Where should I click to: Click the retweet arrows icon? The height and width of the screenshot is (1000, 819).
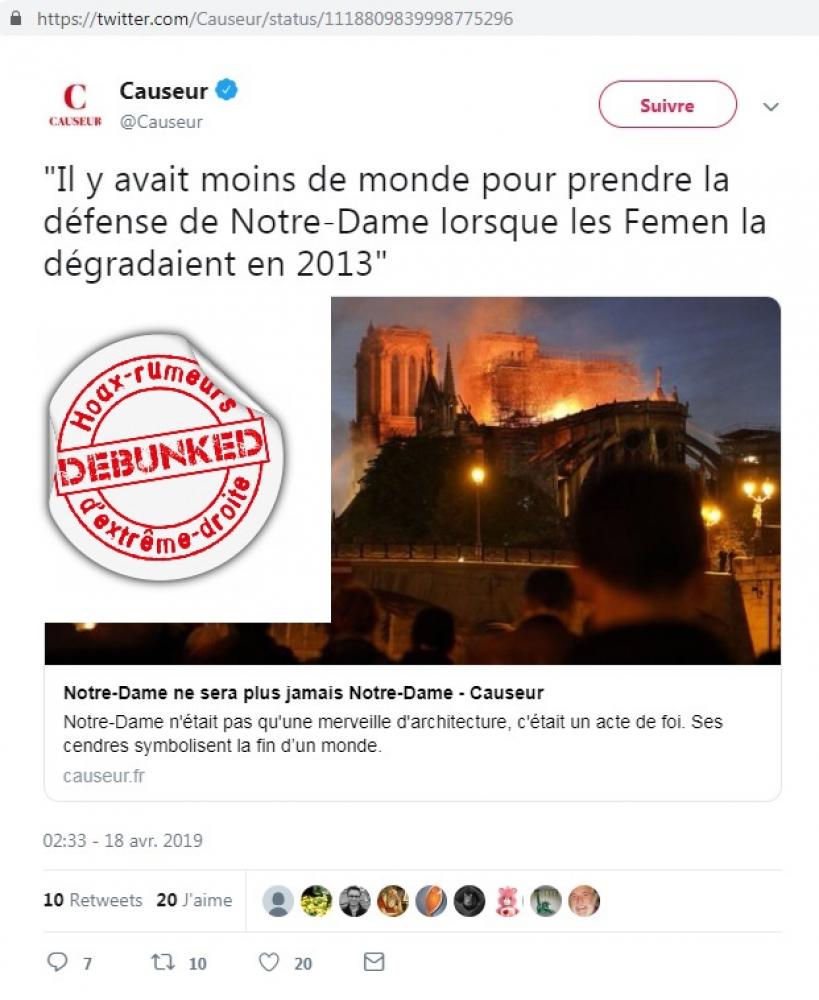[x=163, y=962]
